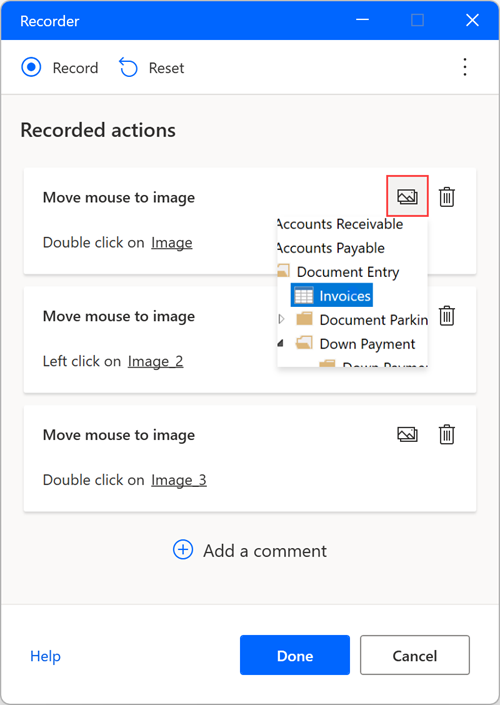Collapse Down Payment arrow in preview
The height and width of the screenshot is (705, 500).
click(x=281, y=344)
